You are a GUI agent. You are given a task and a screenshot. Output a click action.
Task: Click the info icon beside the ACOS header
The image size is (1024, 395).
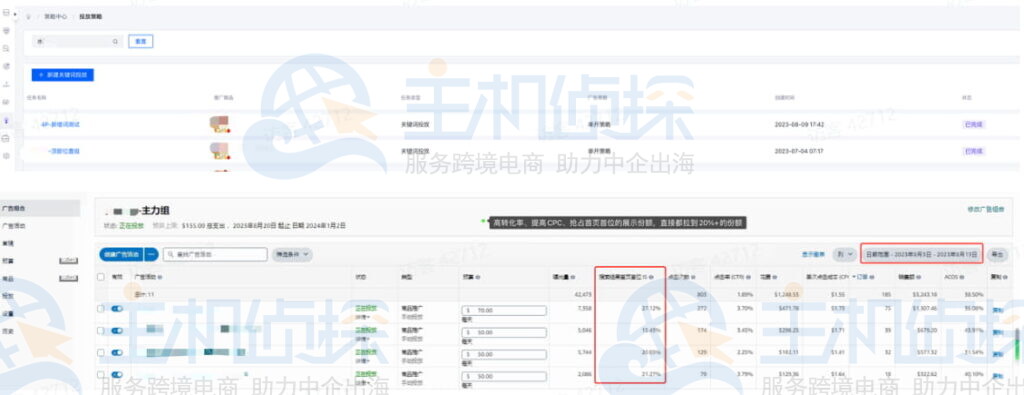961,277
